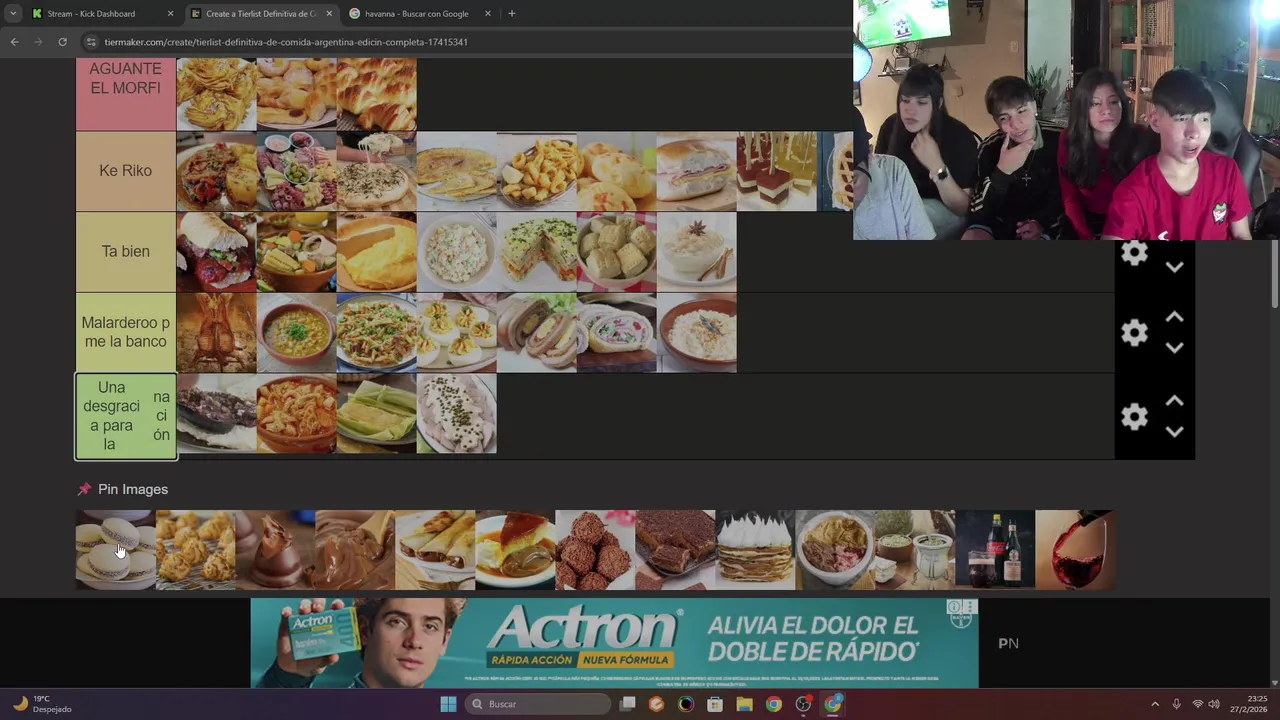The height and width of the screenshot is (720, 1280).
Task: Select asado a la cruz image
Action: (x=217, y=332)
